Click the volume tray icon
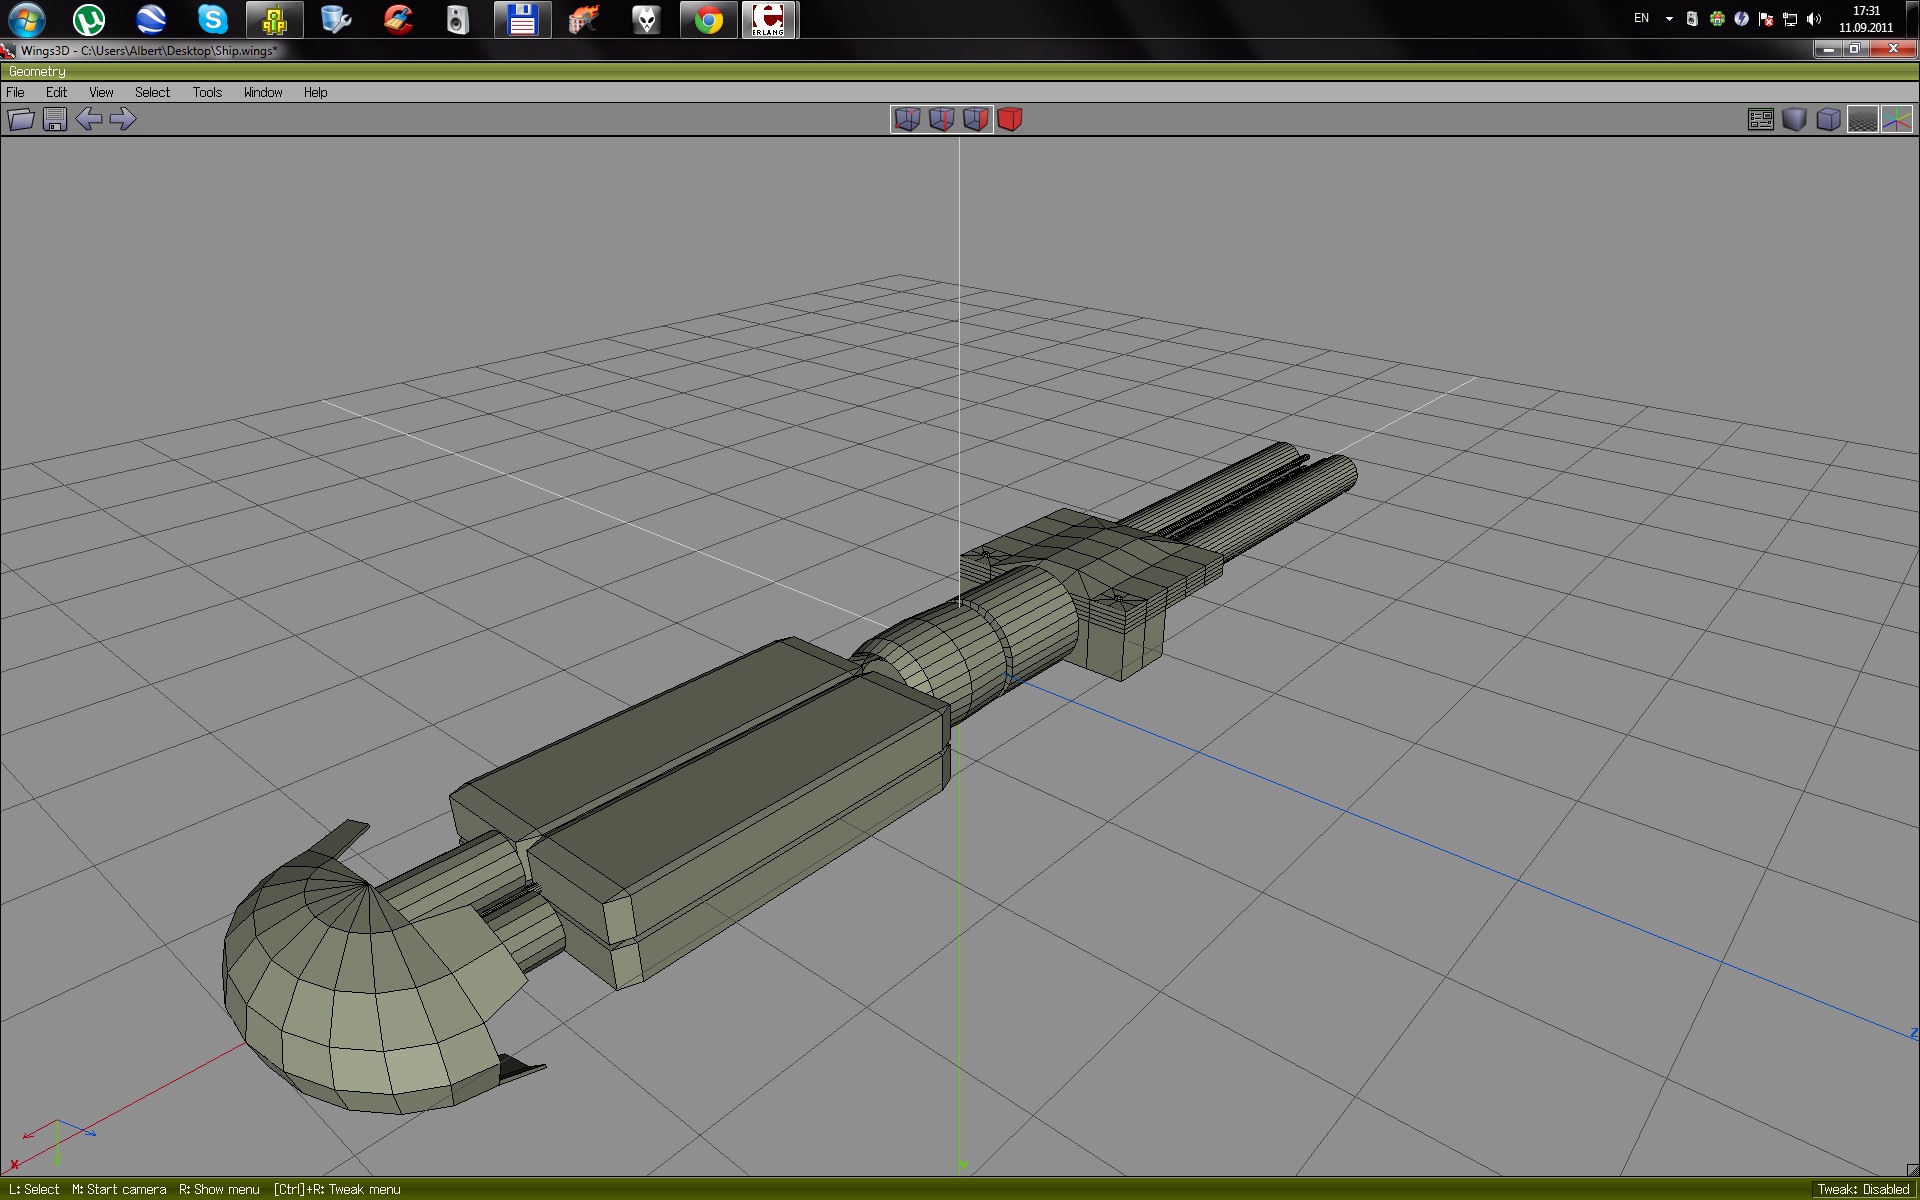Image resolution: width=1920 pixels, height=1200 pixels. [x=1814, y=18]
